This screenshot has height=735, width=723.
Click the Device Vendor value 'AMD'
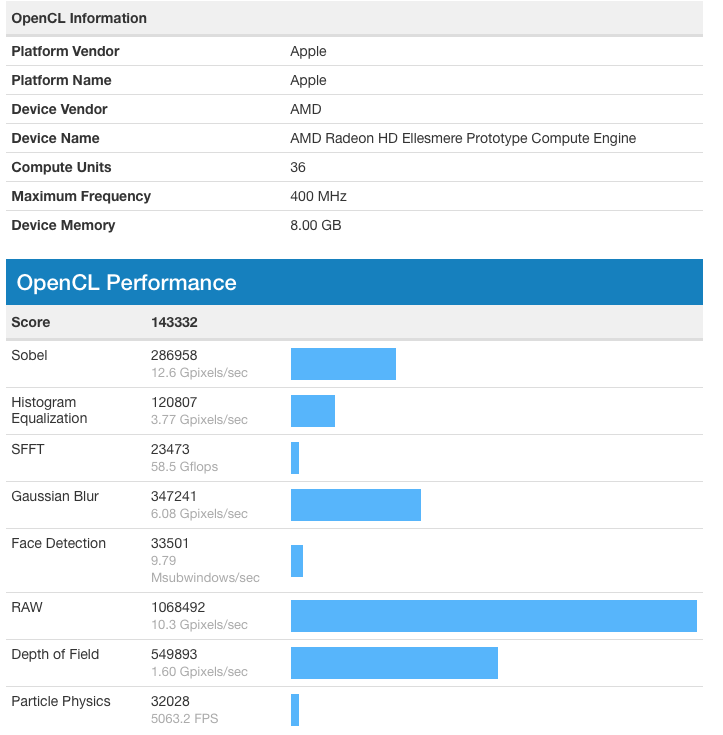coord(306,109)
